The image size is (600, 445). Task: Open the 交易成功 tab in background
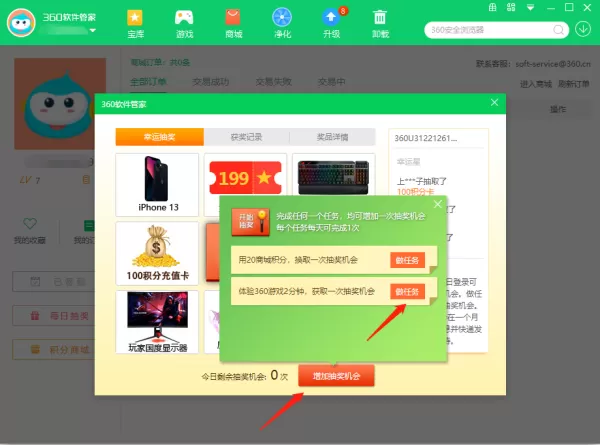[x=210, y=82]
